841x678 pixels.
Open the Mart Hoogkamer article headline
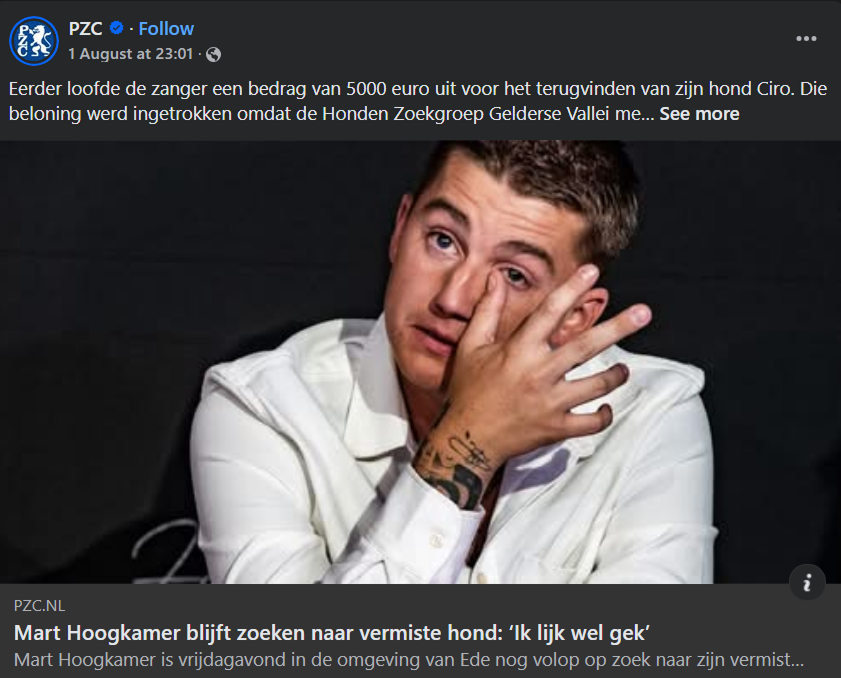point(332,633)
